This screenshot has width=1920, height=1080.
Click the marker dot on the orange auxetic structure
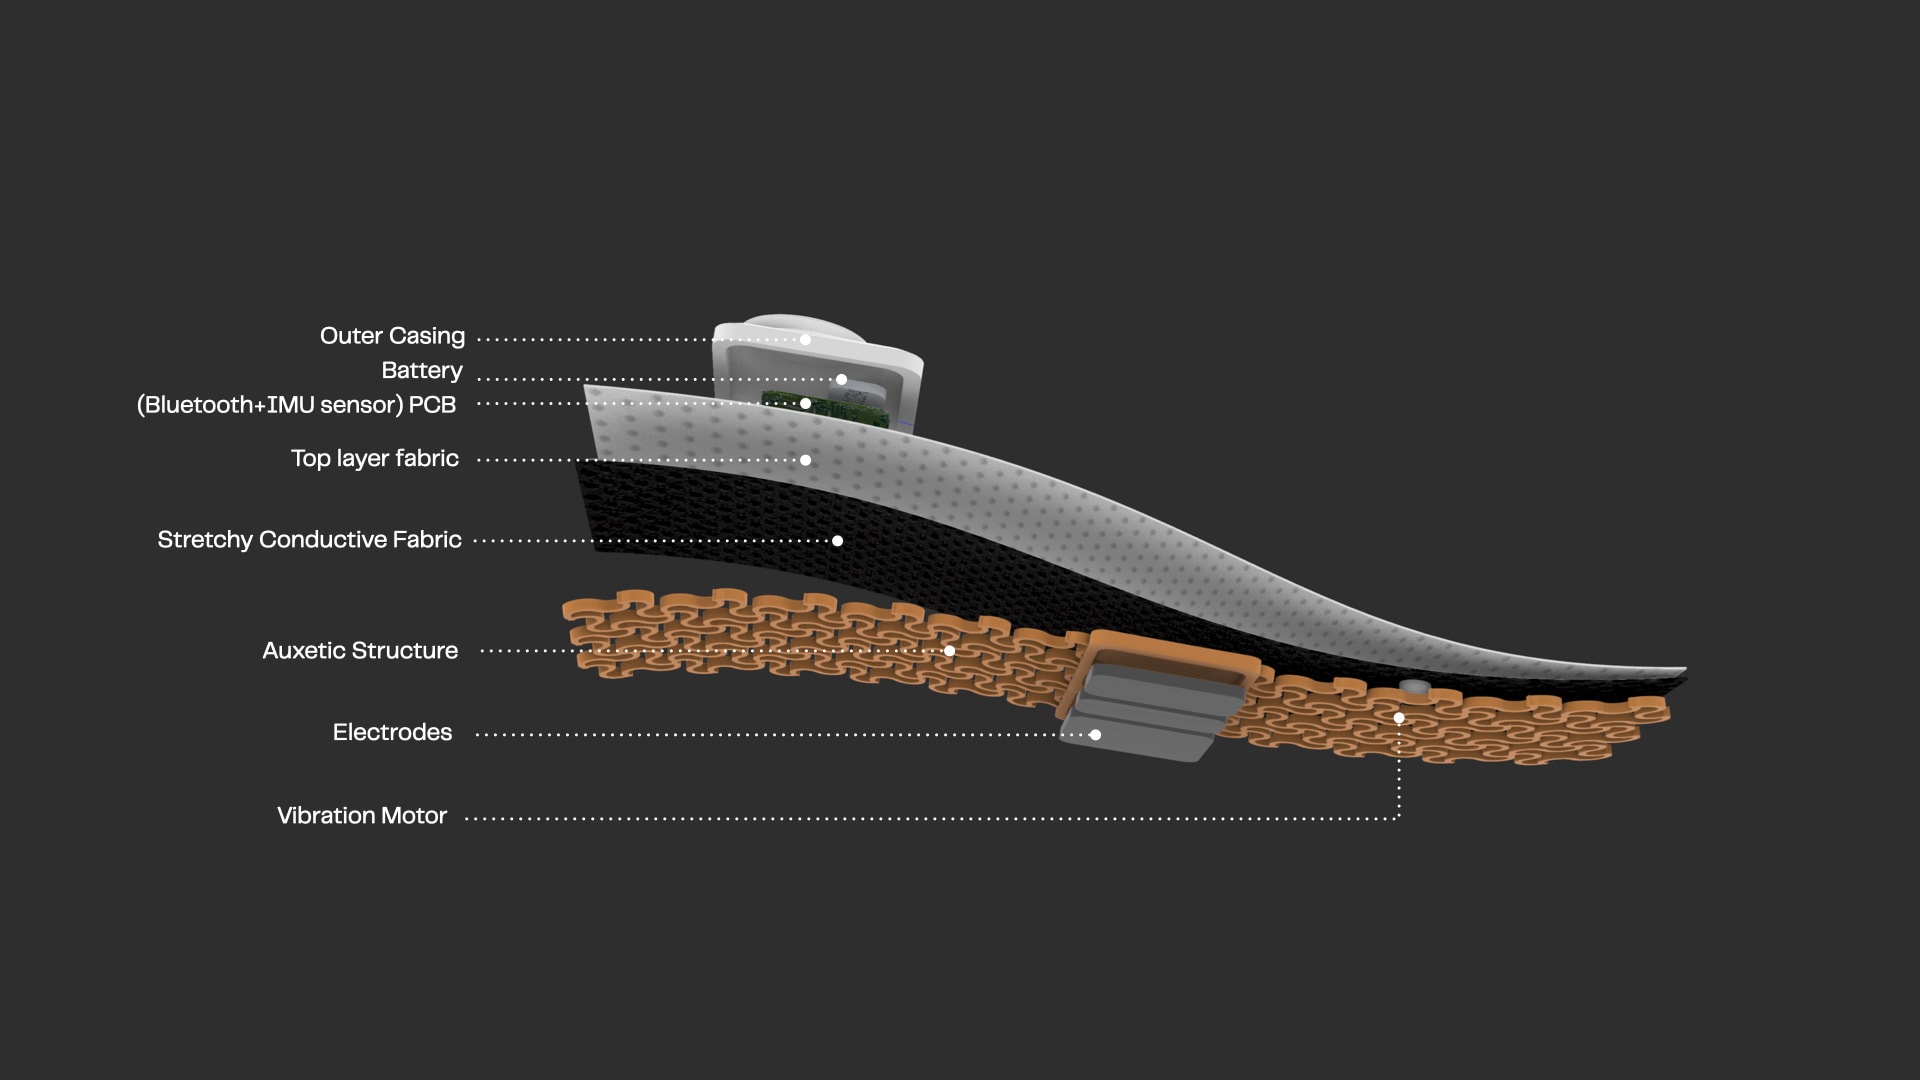pos(949,651)
